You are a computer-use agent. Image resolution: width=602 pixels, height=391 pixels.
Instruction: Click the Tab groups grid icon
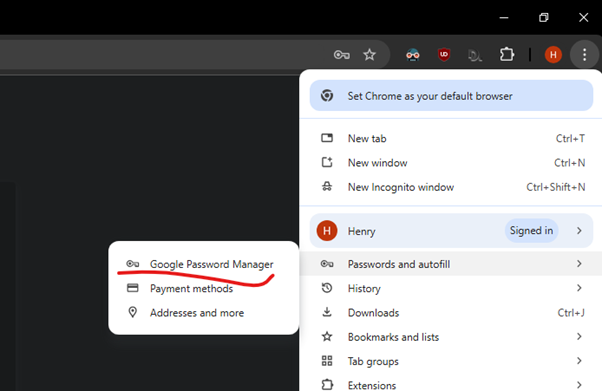click(x=327, y=361)
